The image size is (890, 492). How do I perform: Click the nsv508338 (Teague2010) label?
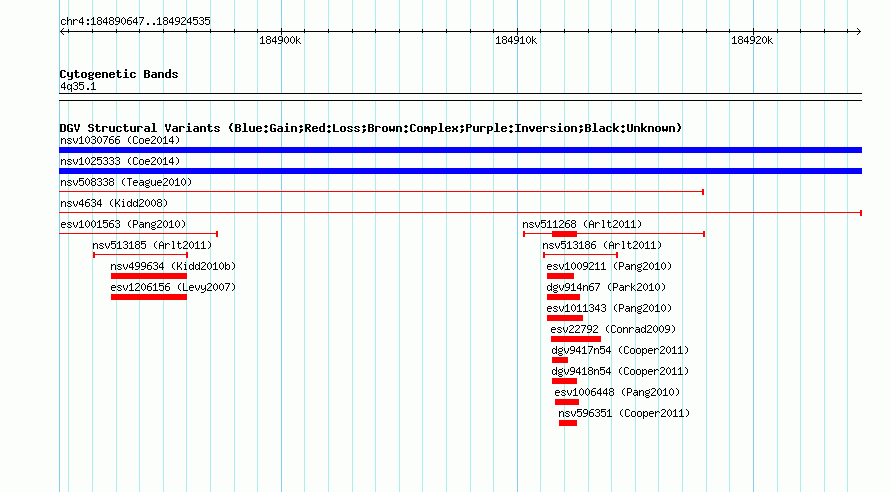tap(126, 182)
